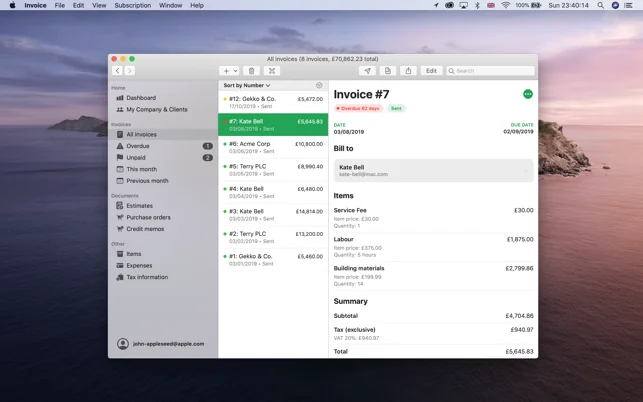Screen dimensions: 643x402
Task: Click due date 02/09/2019
Action: 518,132
